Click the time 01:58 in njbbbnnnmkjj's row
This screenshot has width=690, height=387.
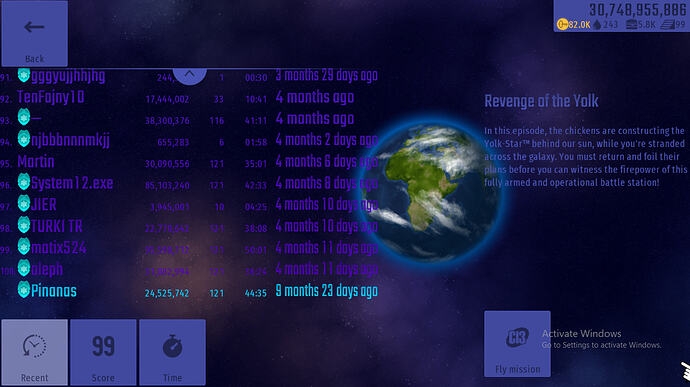[x=256, y=142]
